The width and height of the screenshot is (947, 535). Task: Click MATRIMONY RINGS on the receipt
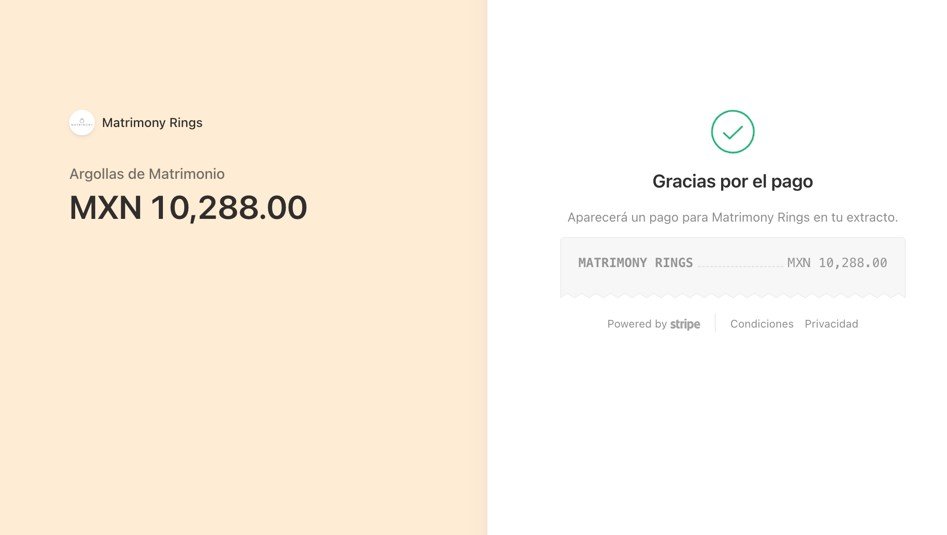pyautogui.click(x=635, y=263)
